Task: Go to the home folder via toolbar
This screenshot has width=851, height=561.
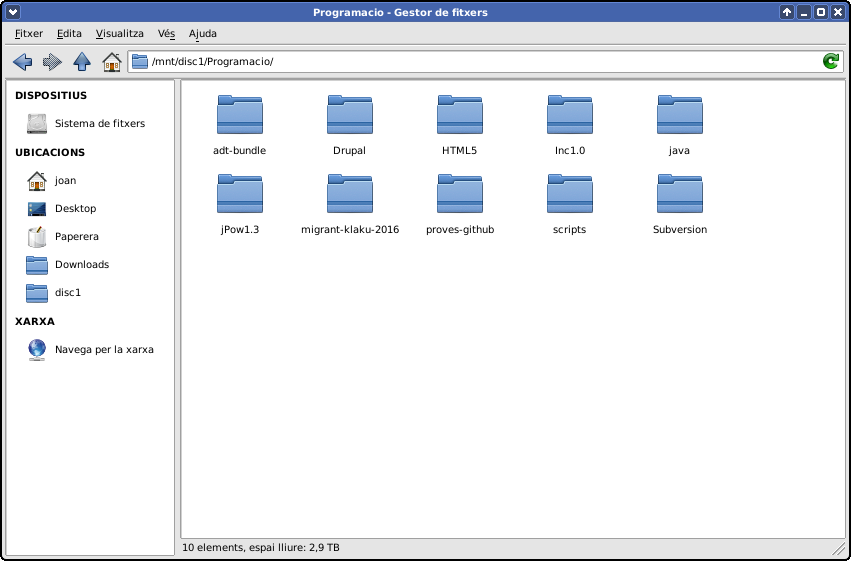Action: tap(112, 62)
